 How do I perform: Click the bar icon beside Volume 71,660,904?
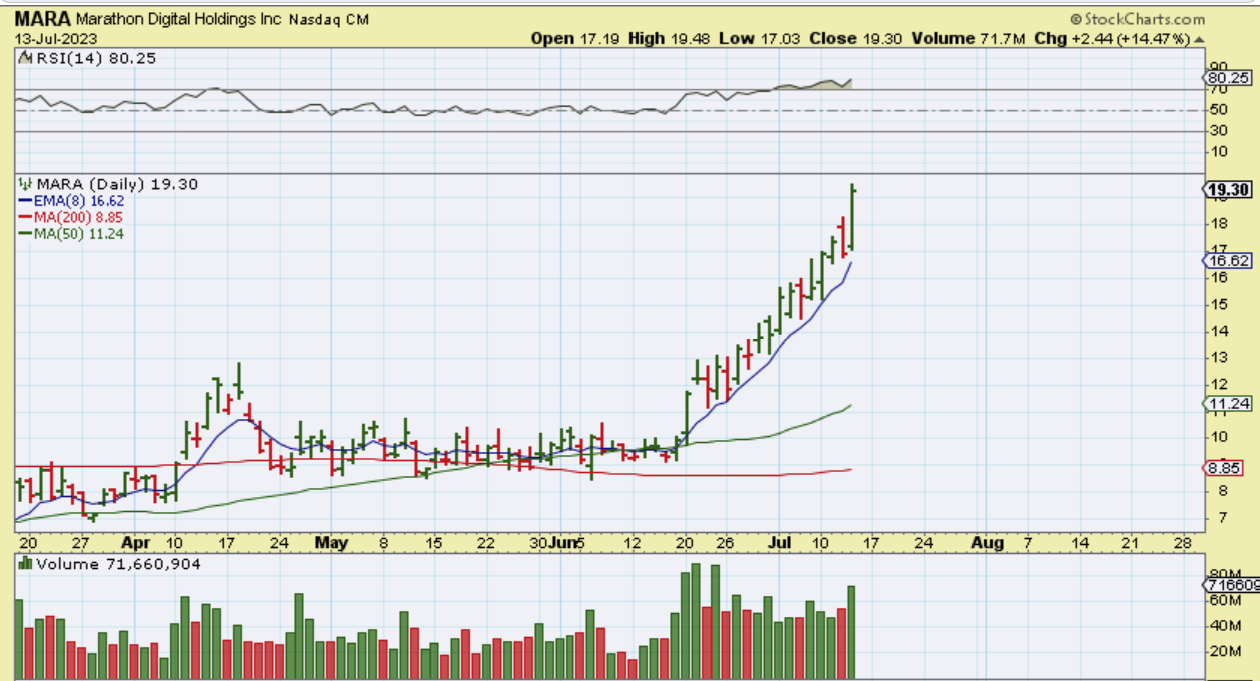24,564
